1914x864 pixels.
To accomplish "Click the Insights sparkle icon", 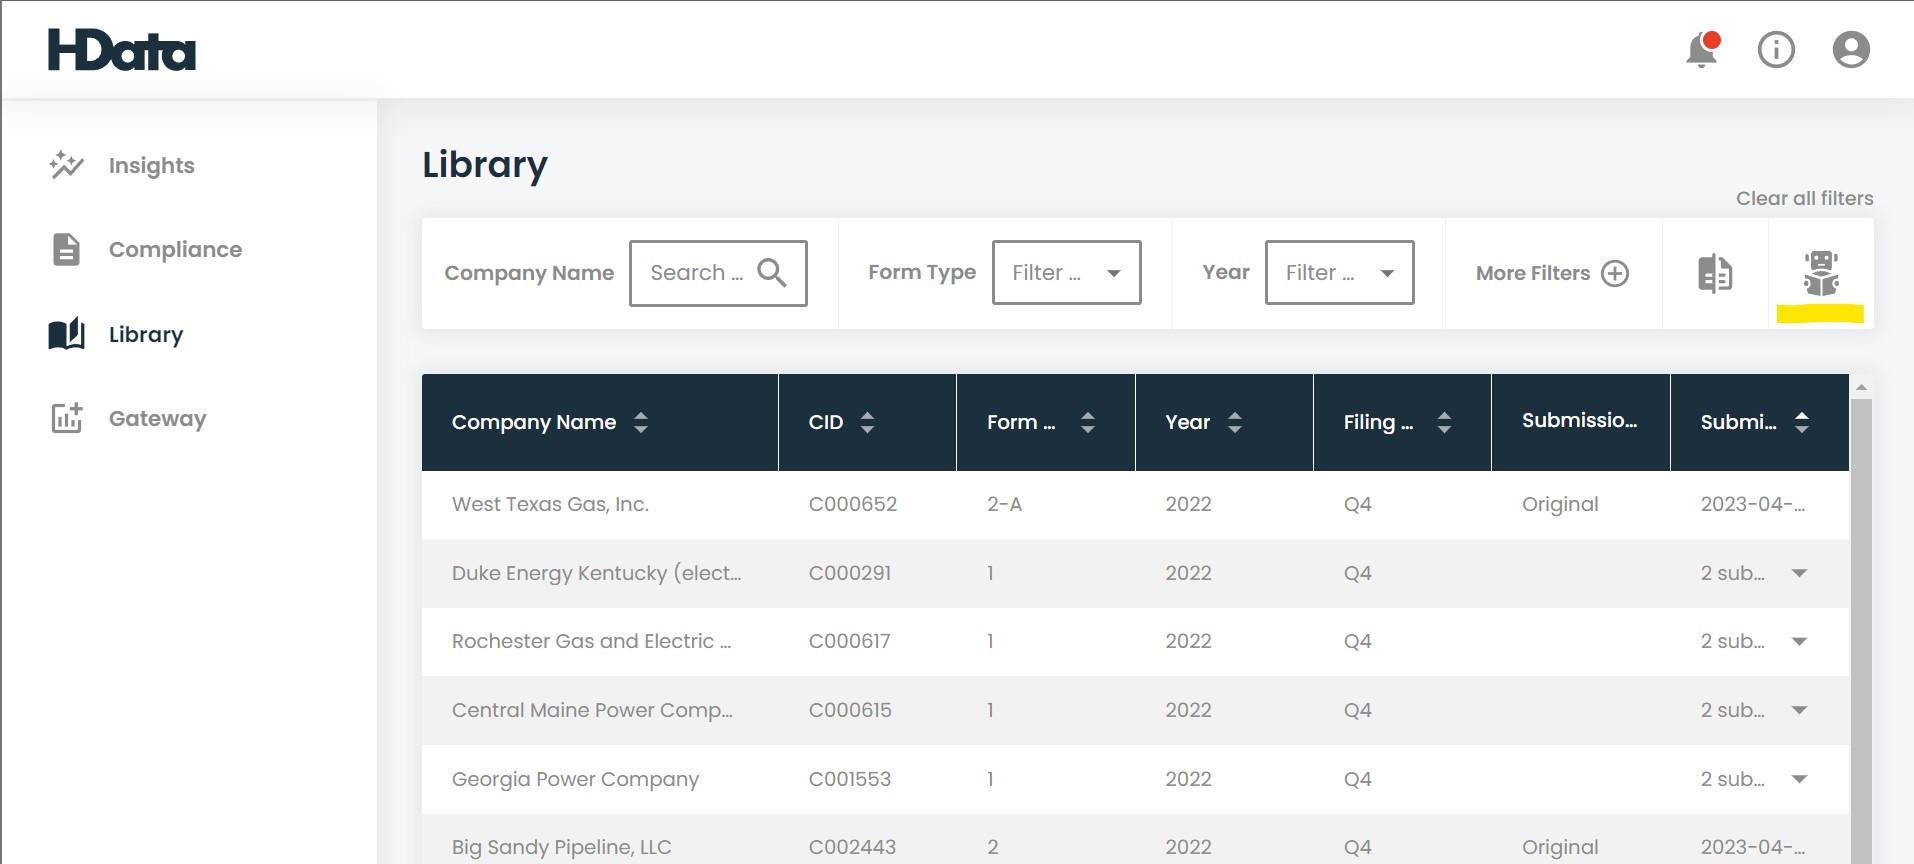I will coord(67,165).
